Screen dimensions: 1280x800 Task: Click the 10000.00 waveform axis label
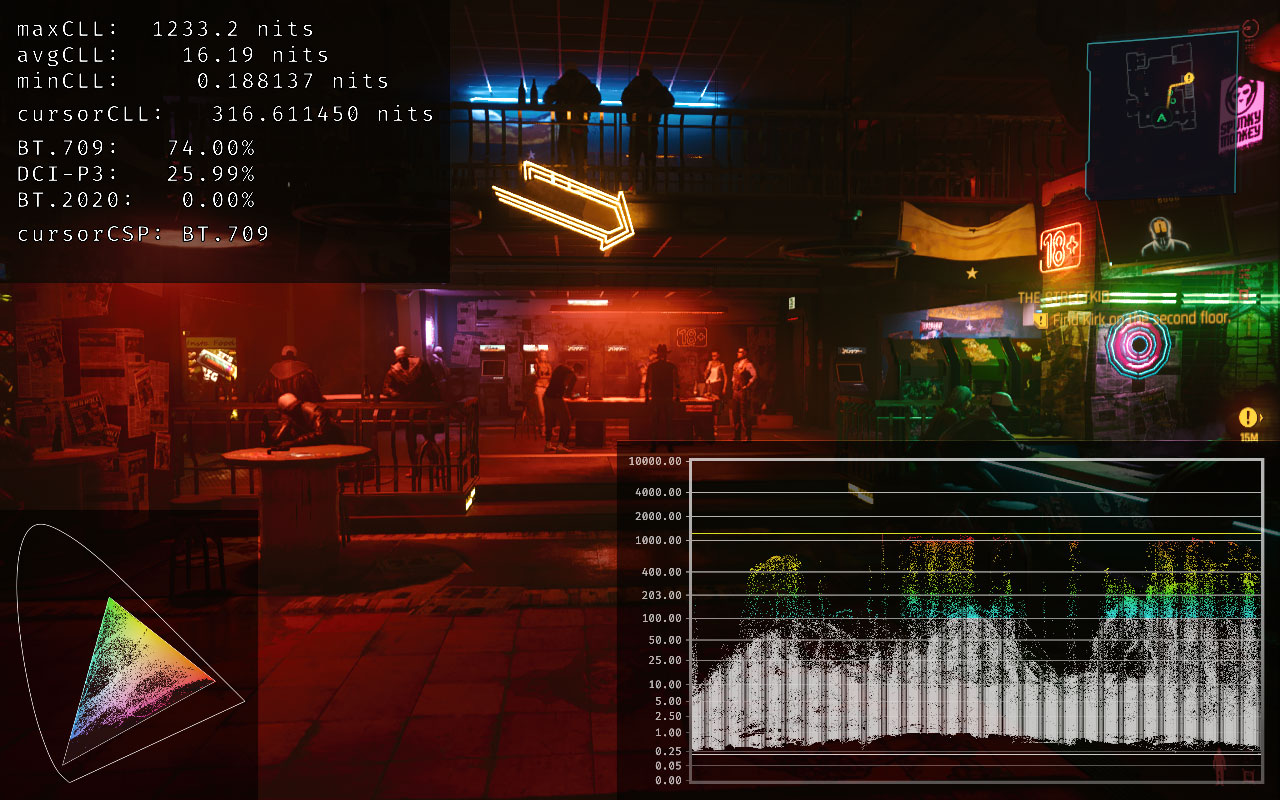[656, 461]
